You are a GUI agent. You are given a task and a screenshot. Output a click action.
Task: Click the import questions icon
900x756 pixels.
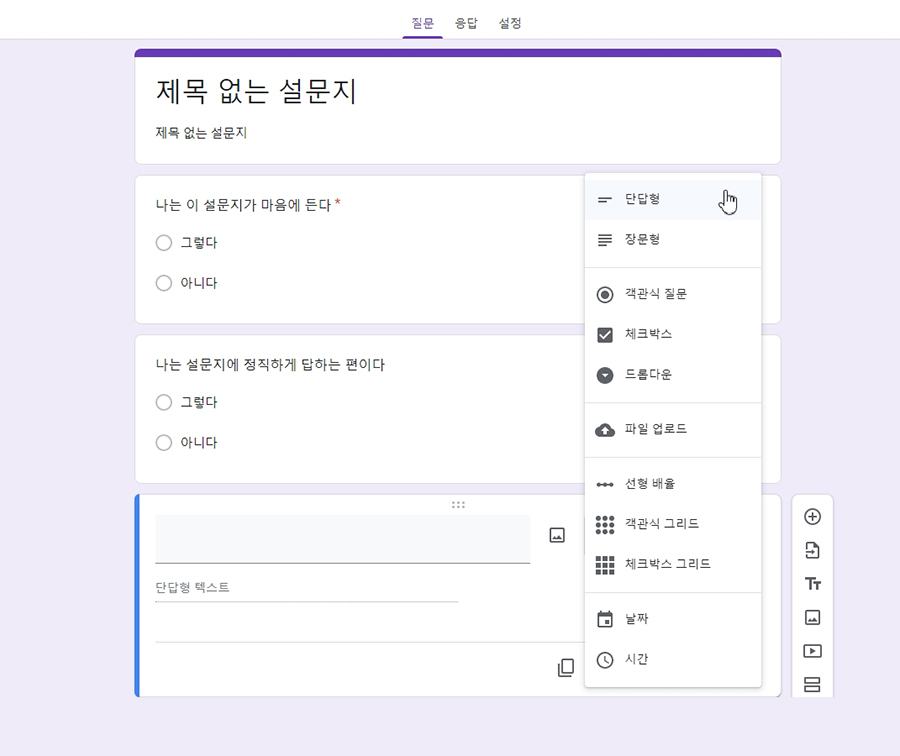point(812,550)
